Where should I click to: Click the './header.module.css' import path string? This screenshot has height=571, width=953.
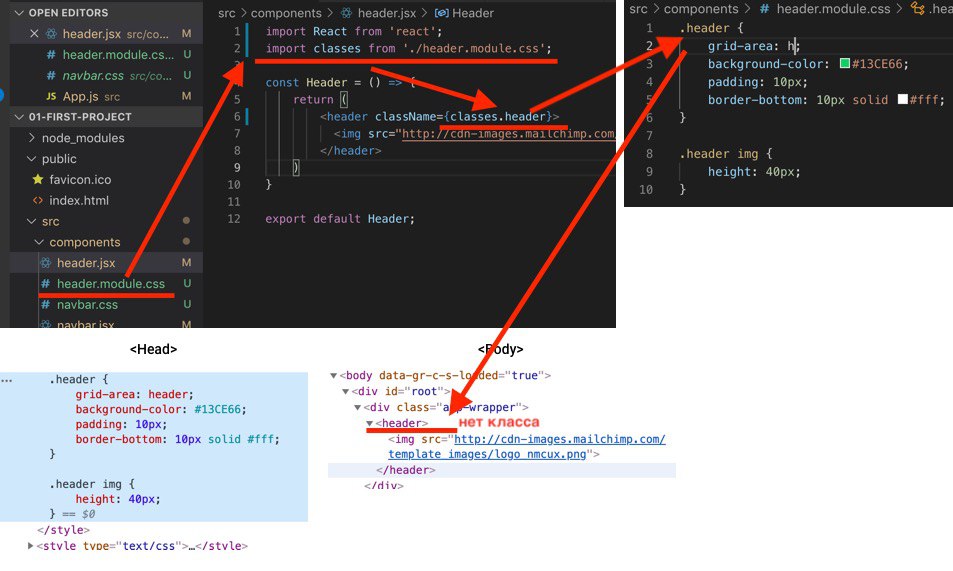(x=473, y=48)
